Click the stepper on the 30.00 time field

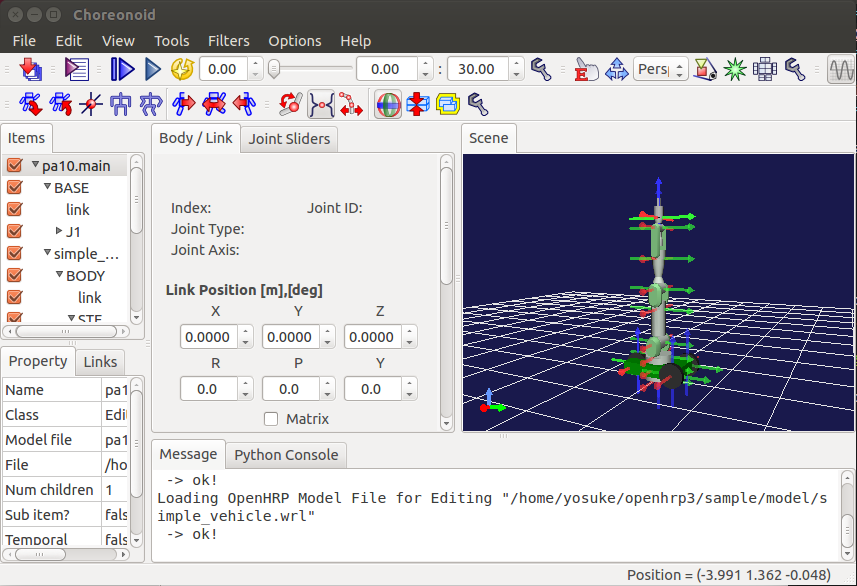(x=516, y=69)
